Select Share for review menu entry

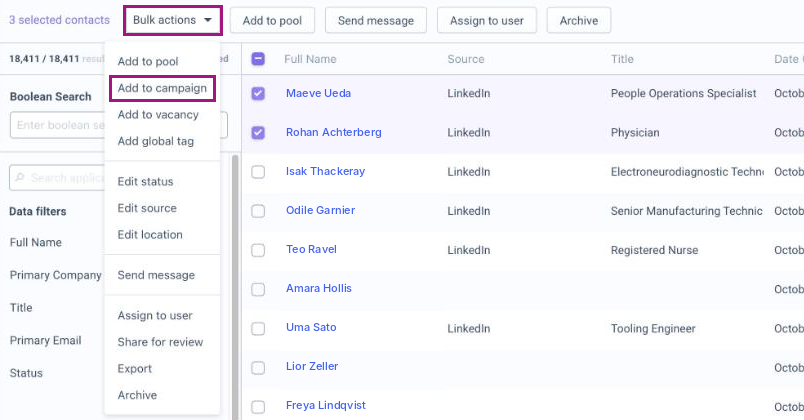pyautogui.click(x=160, y=342)
